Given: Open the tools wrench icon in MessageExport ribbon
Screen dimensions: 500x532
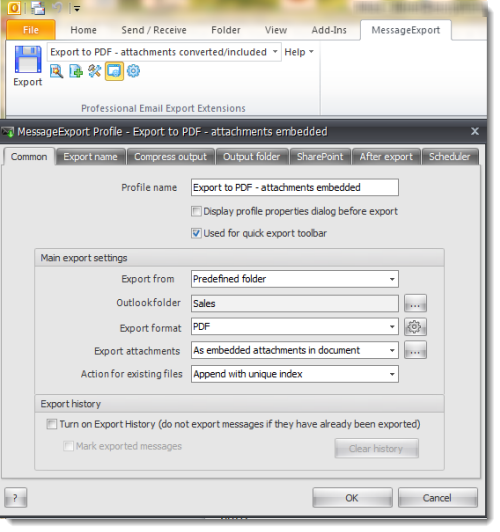Looking at the screenshot, I should [x=95, y=71].
